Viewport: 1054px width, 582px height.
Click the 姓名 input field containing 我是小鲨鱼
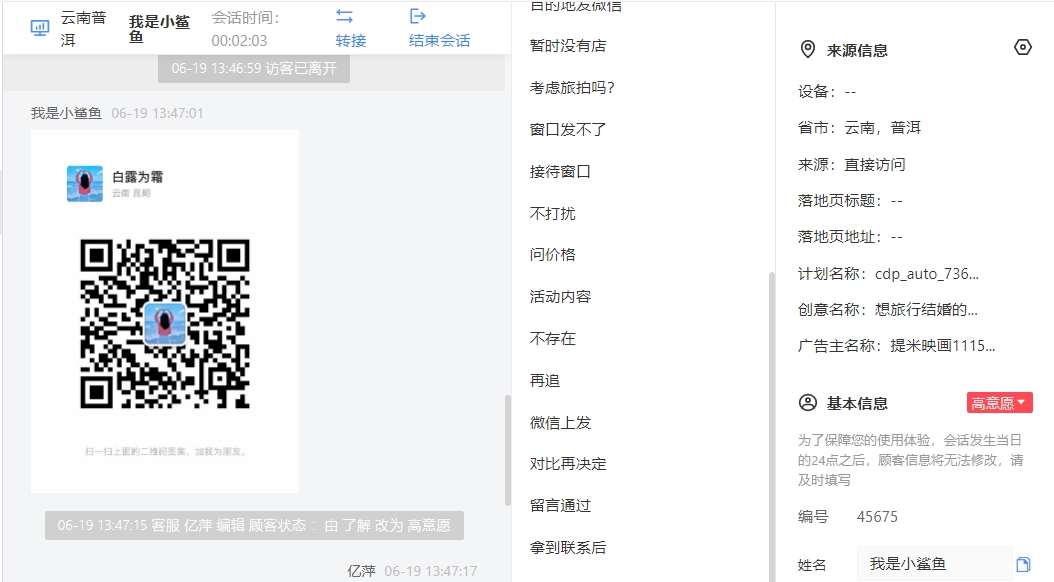click(934, 564)
